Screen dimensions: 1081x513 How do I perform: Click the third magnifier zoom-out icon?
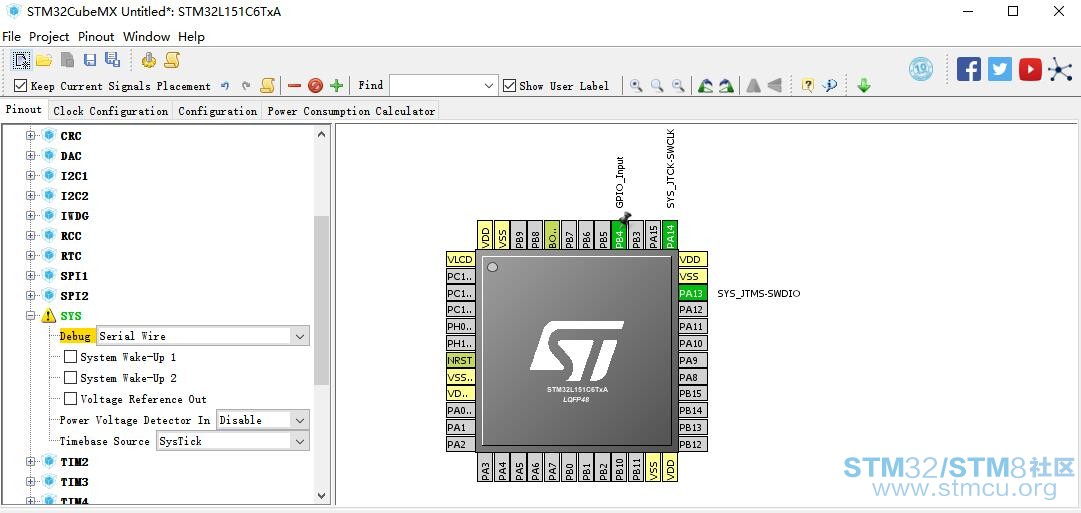pos(679,86)
